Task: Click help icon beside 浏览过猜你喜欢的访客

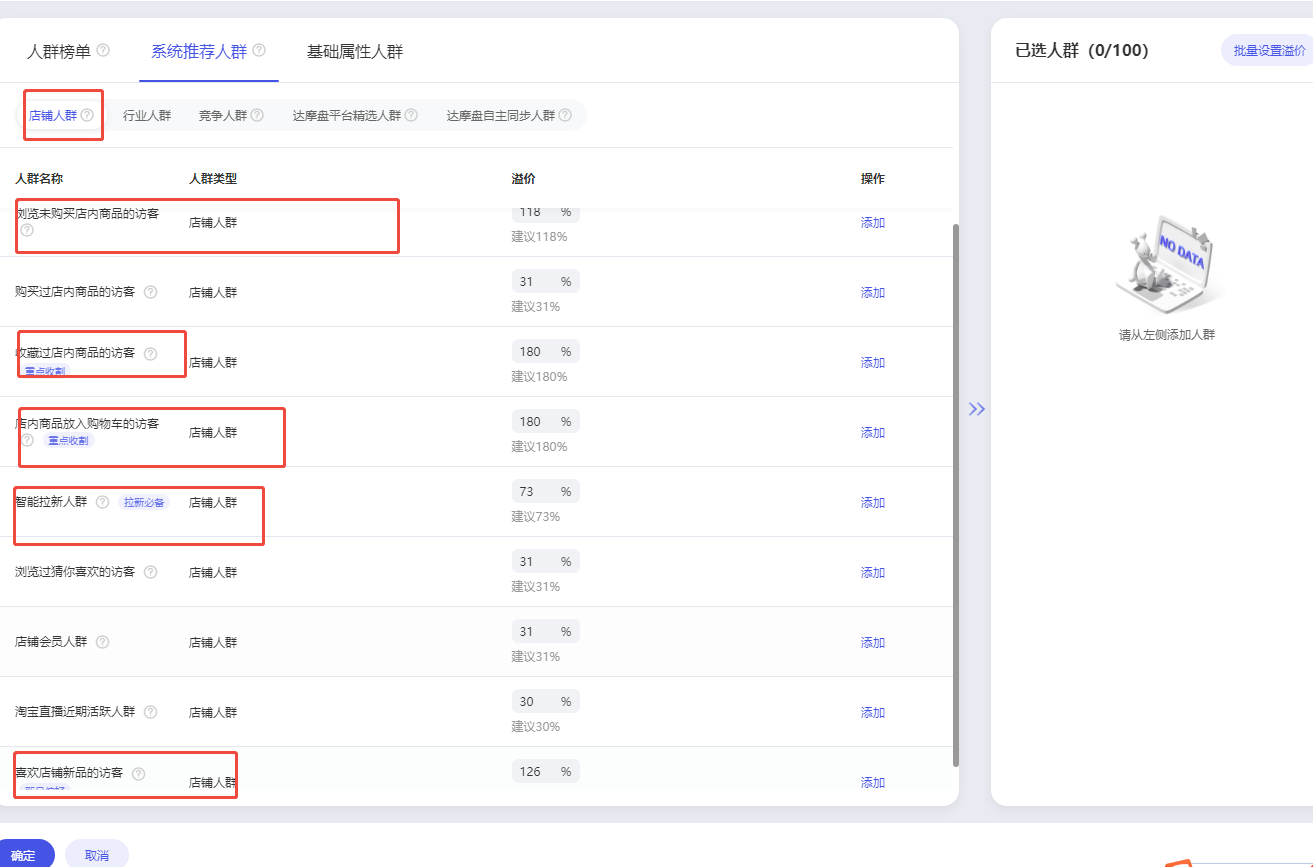Action: pos(150,572)
